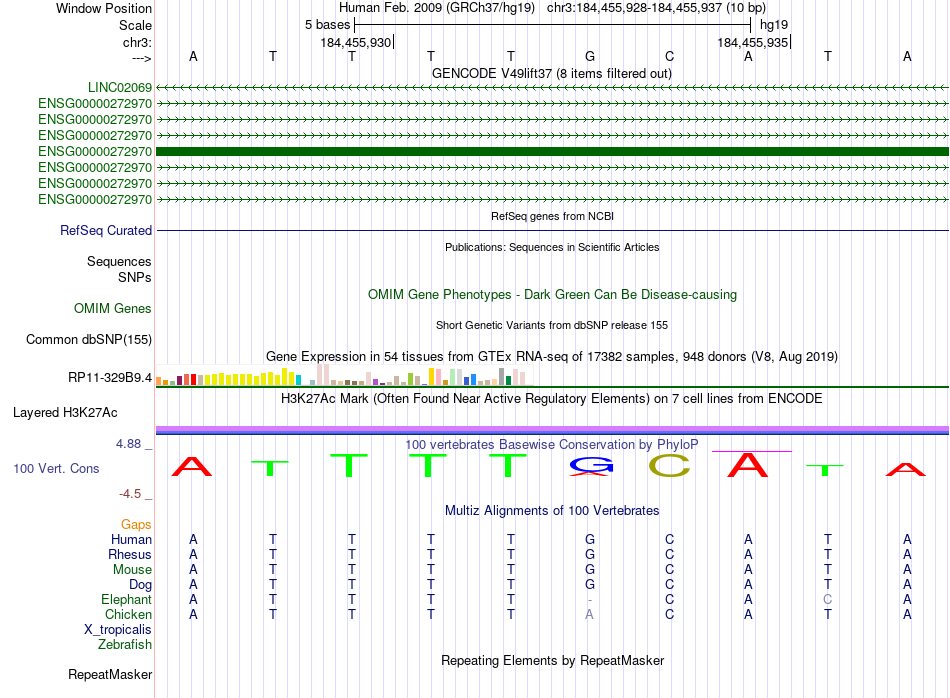Screen dimensions: 950x698
Task: Open the RefSeq Curated track label
Action: point(106,230)
